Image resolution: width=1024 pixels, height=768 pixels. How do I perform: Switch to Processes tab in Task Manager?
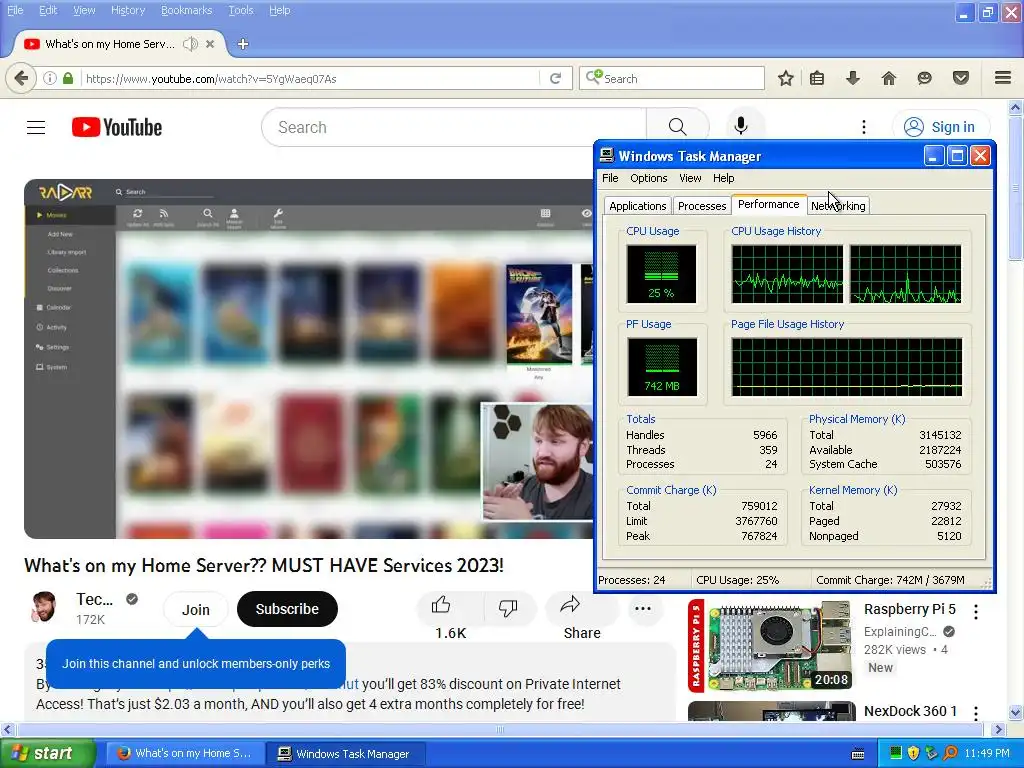701,206
